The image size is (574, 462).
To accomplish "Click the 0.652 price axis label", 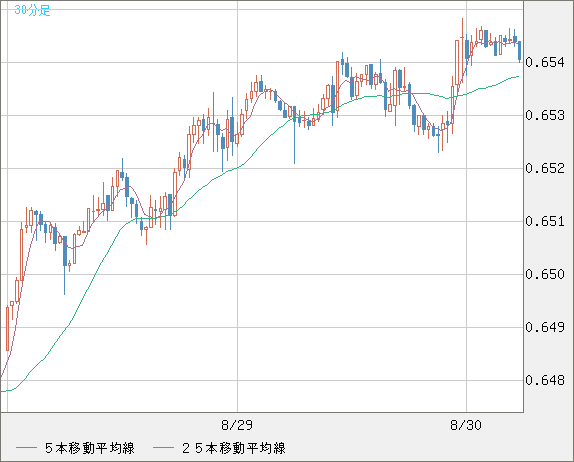I will 545,168.
